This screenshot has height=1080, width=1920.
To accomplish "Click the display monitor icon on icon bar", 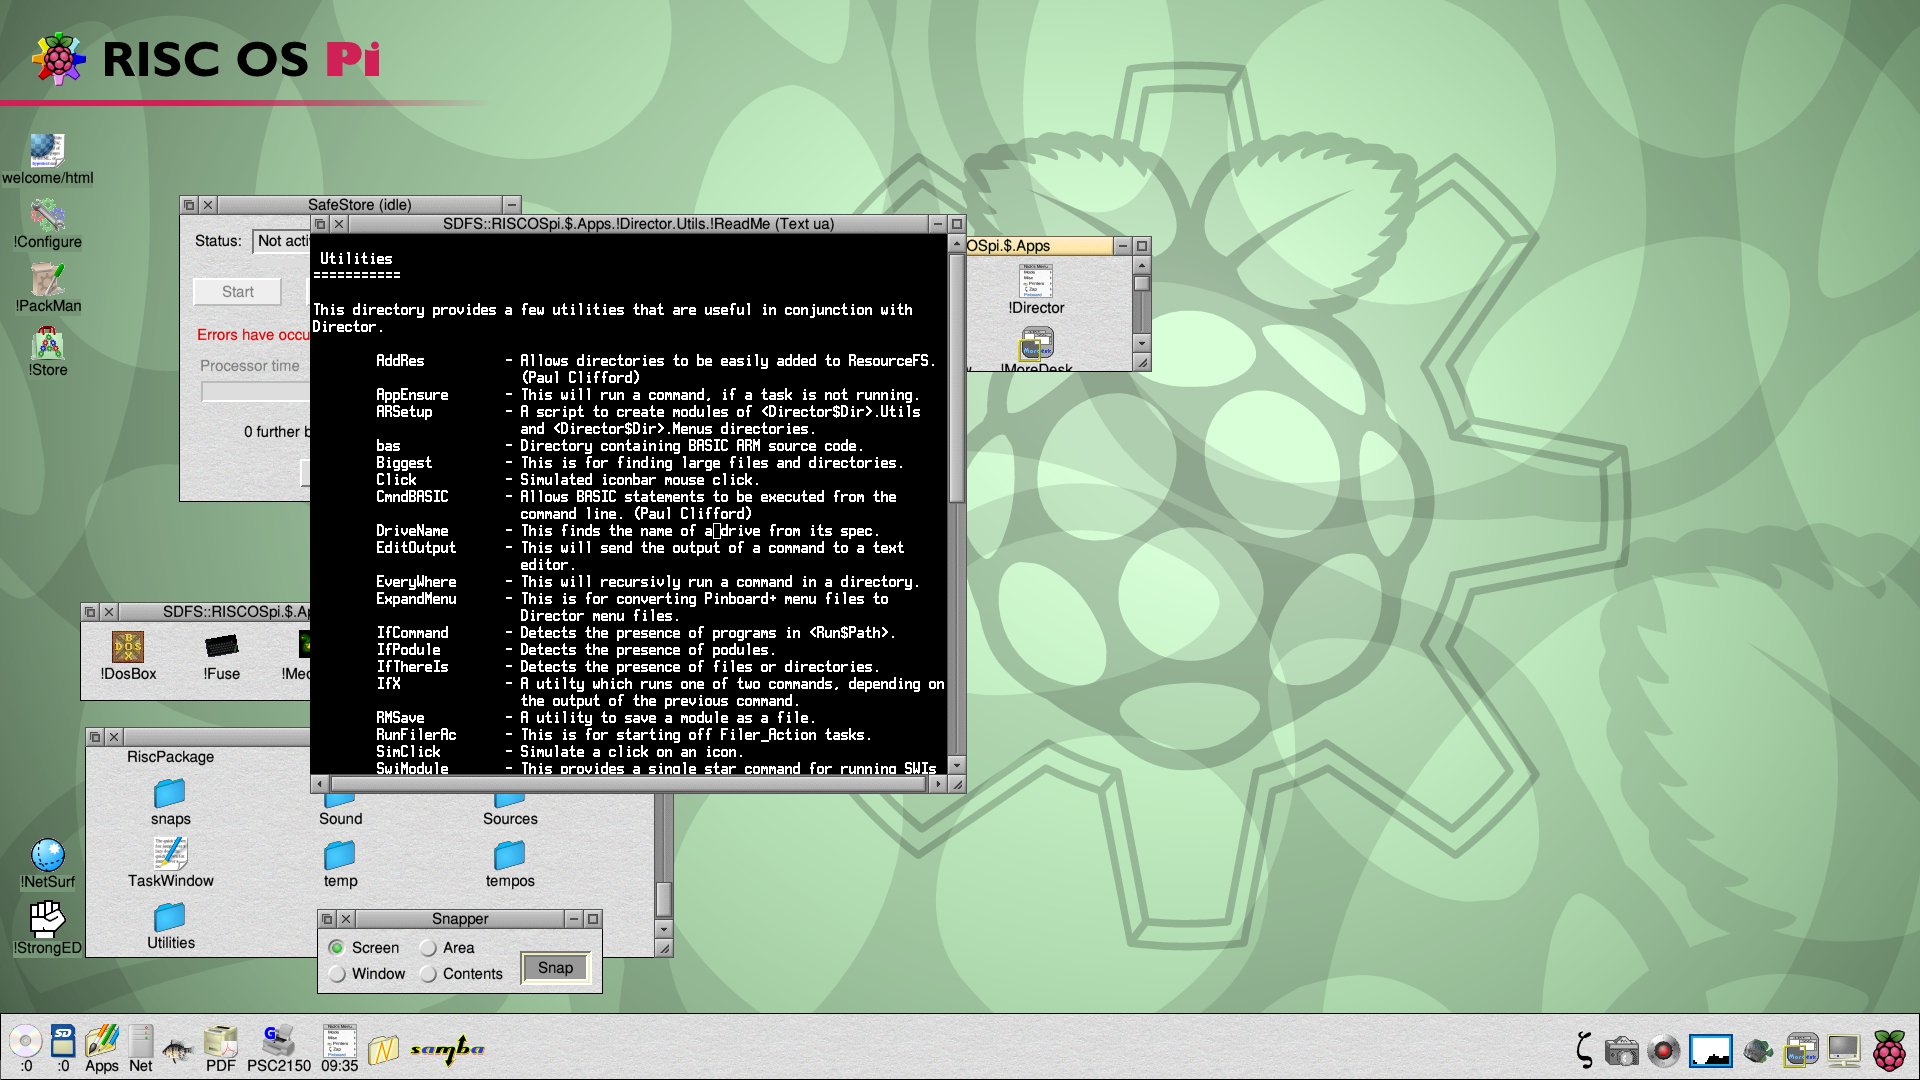I will coord(1843,1050).
